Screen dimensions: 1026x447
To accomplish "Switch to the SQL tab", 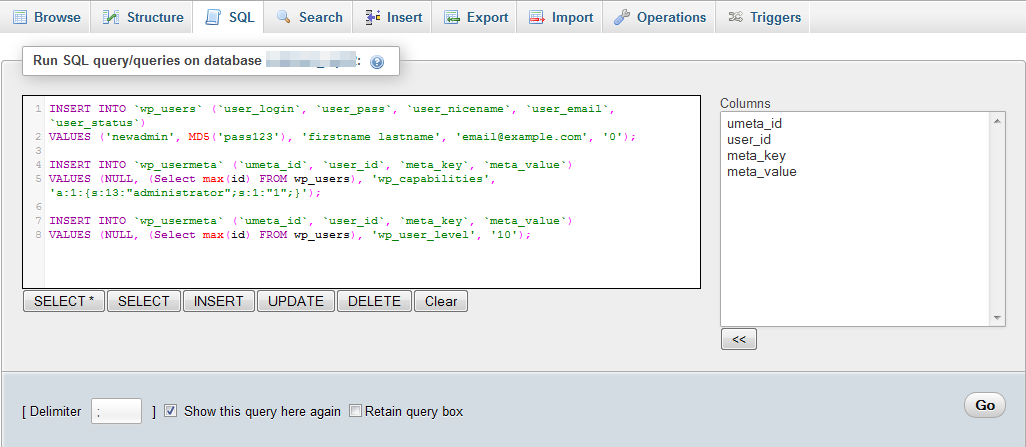I will coord(228,17).
